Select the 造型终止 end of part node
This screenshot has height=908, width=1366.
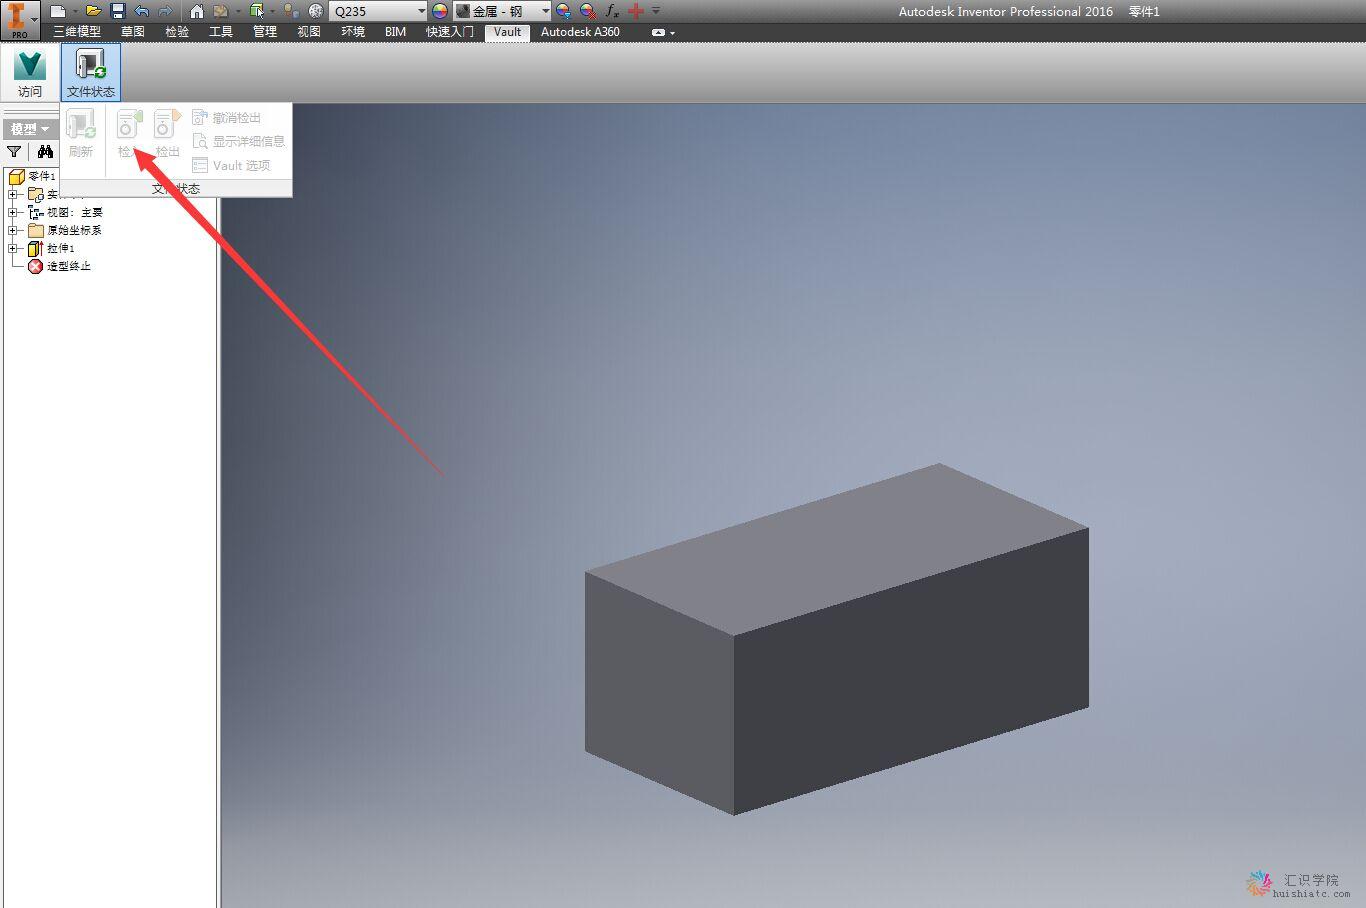[x=60, y=266]
